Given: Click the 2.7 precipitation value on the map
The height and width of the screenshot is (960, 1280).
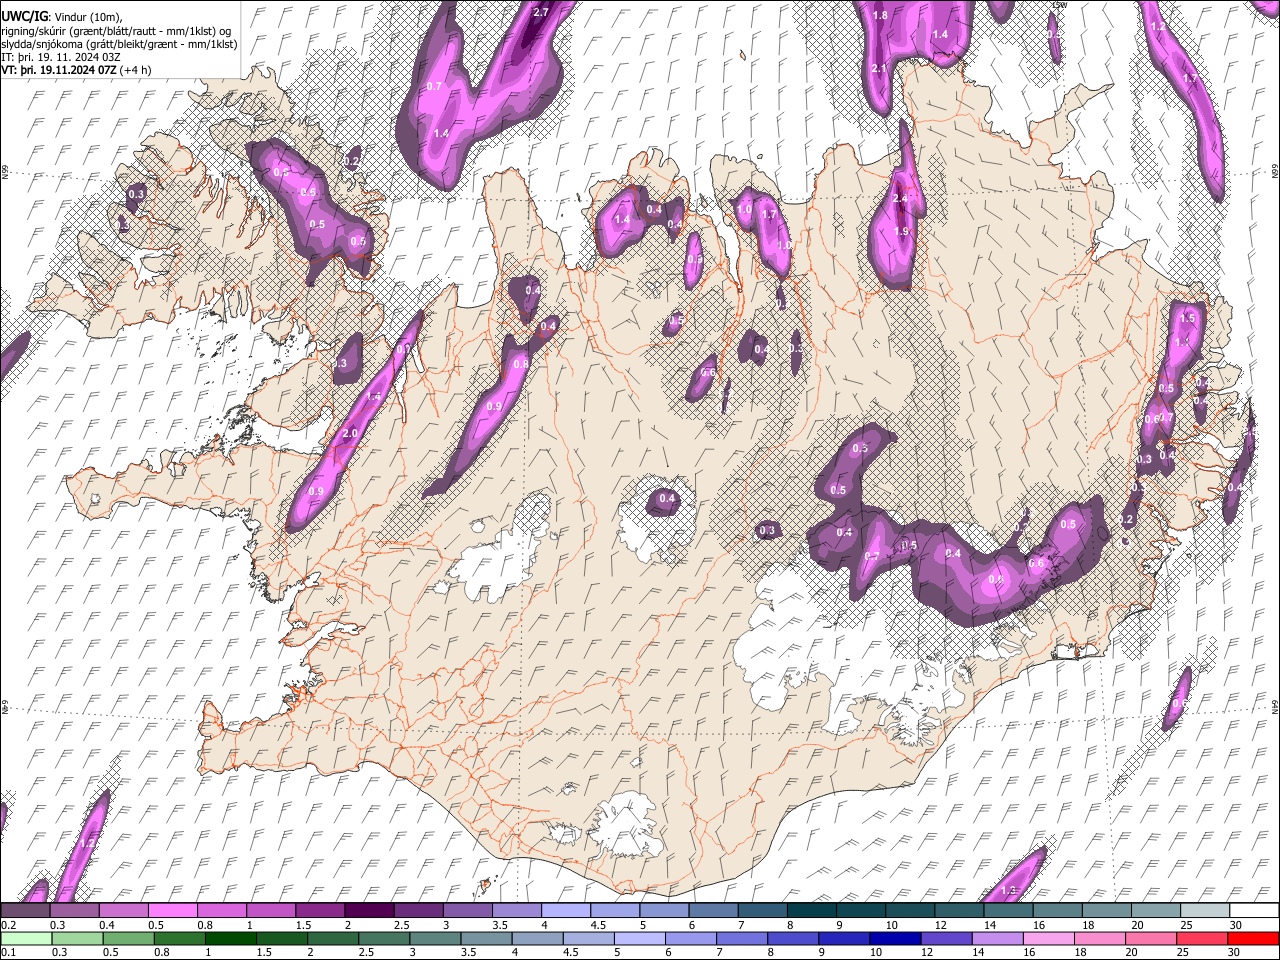Looking at the screenshot, I should pos(541,12).
